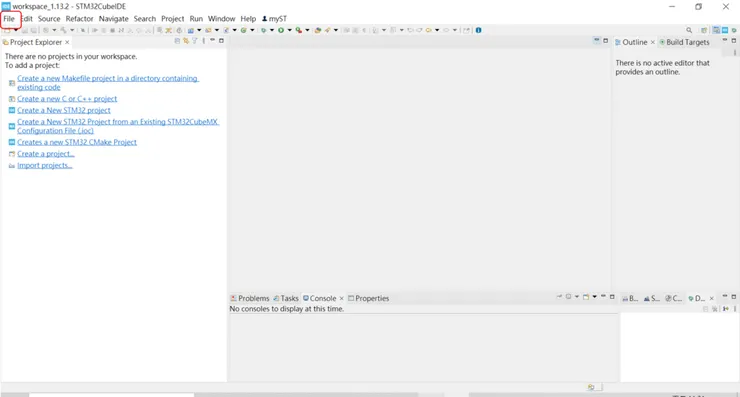Screen dimensions: 740x397
Task: Maximize the Project Explorer view
Action: click(221, 41)
